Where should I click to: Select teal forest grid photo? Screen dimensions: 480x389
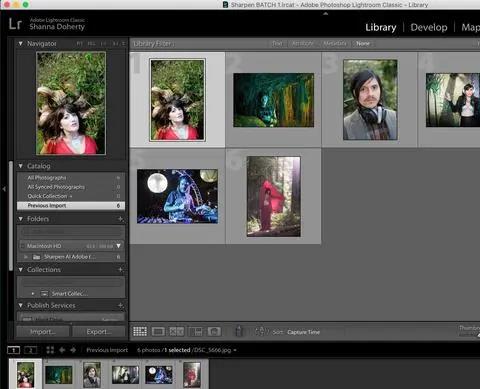[273, 100]
